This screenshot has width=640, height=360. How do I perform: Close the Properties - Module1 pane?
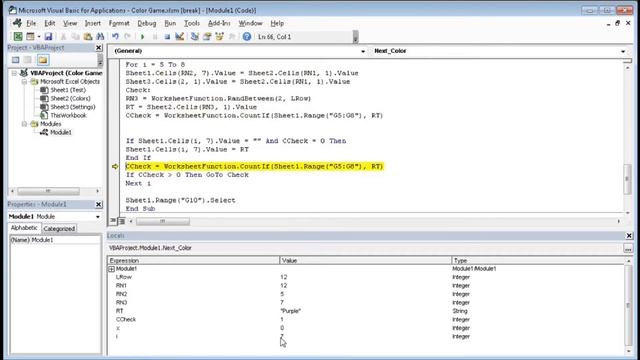(98, 204)
